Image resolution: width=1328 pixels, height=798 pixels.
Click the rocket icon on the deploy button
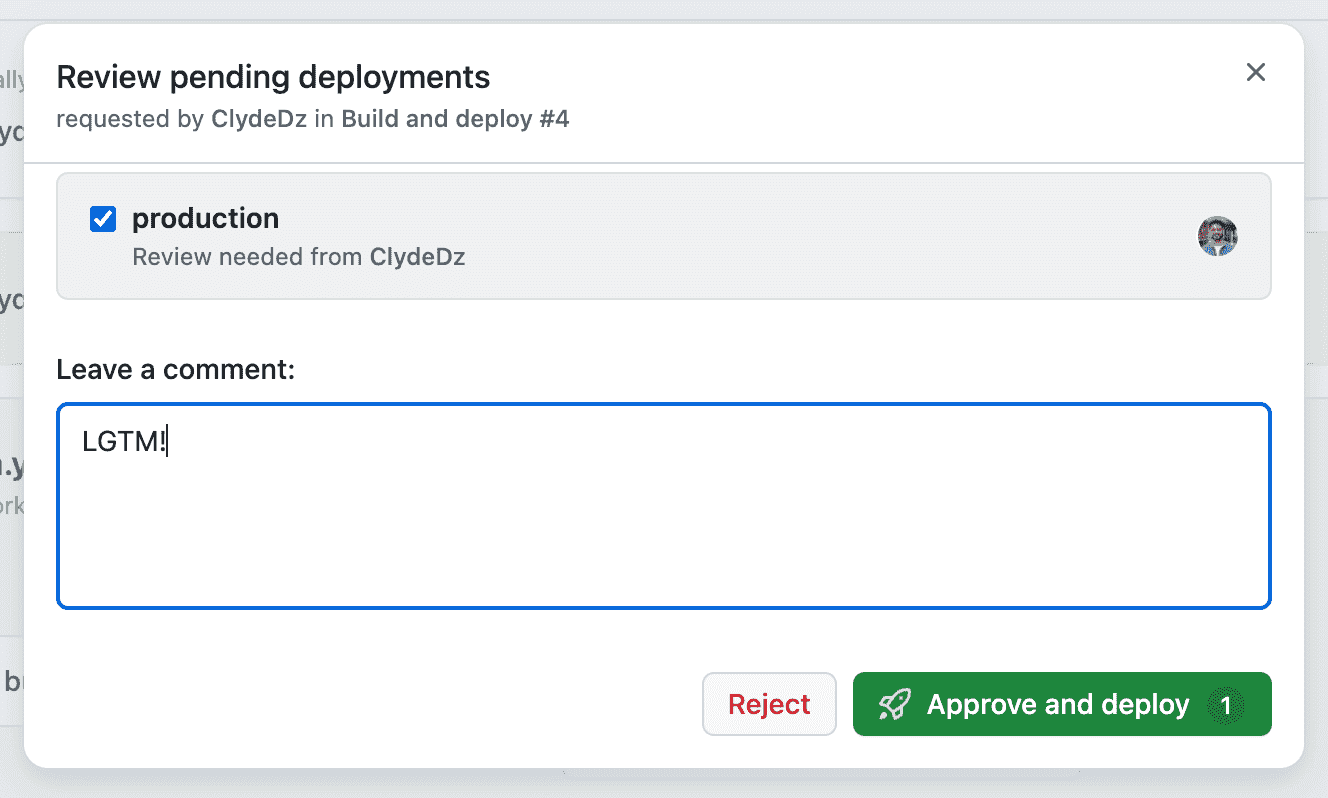894,705
